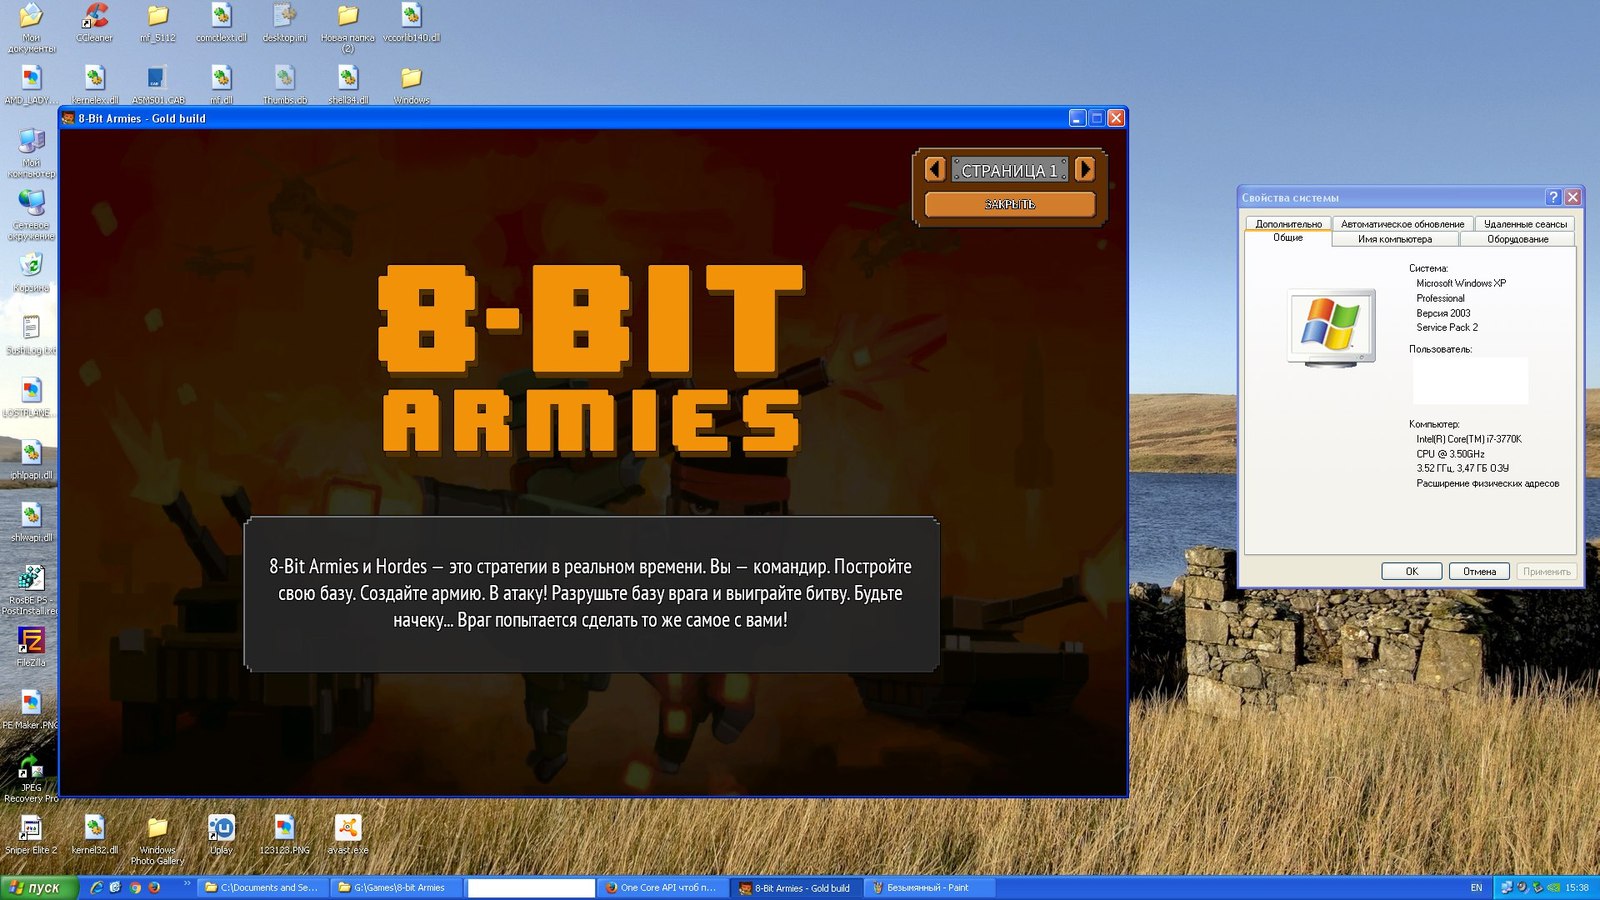
Task: Confirm System Properties with the OK button
Action: tap(1411, 570)
